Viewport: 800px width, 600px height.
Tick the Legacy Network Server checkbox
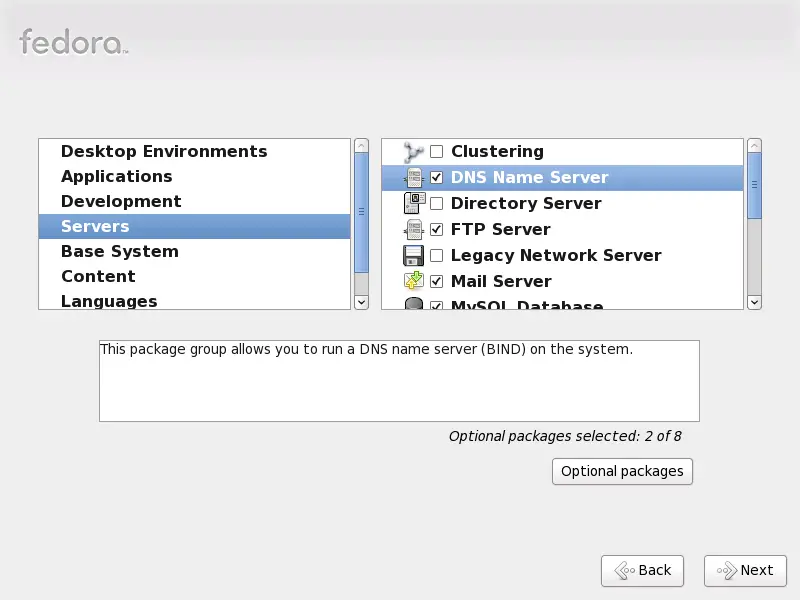[436, 255]
